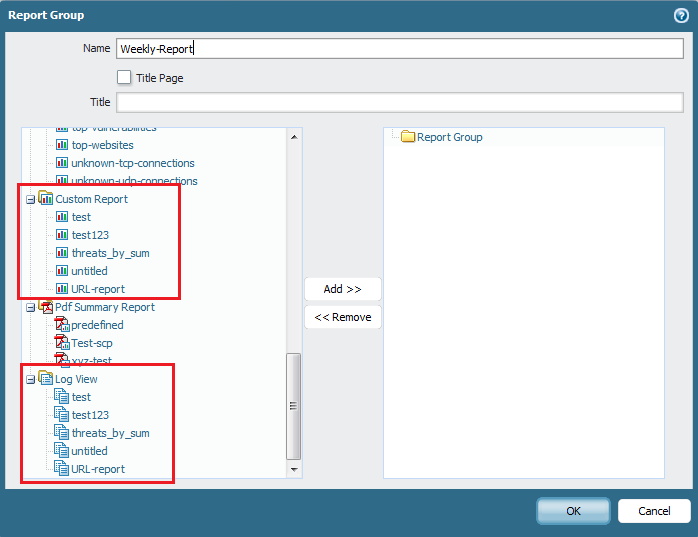Click the scrollbar down arrow
Screen dimensions: 698x537
pos(294,469)
